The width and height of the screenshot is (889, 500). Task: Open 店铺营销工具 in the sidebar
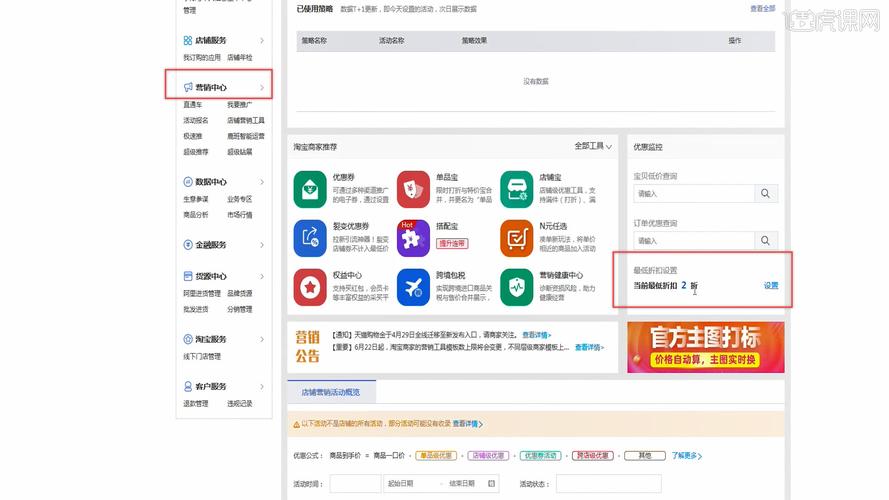pyautogui.click(x=246, y=120)
